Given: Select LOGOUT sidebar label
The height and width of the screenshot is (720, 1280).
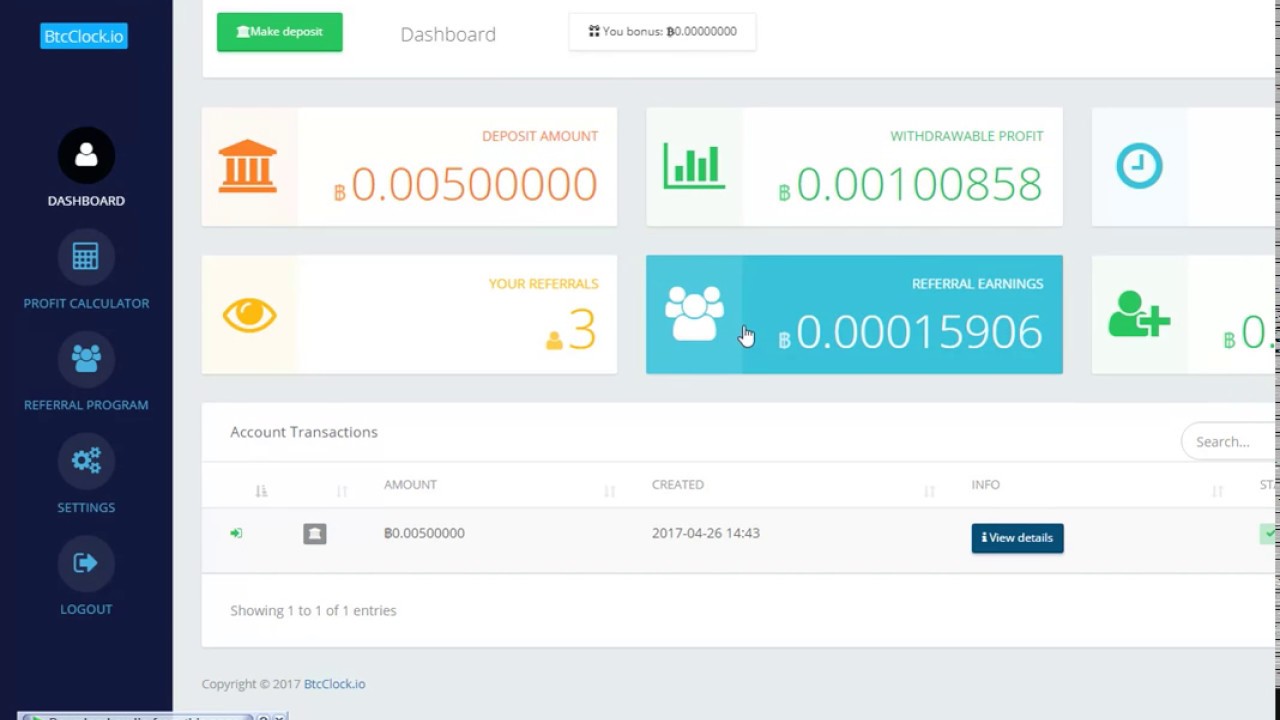Looking at the screenshot, I should tap(86, 609).
